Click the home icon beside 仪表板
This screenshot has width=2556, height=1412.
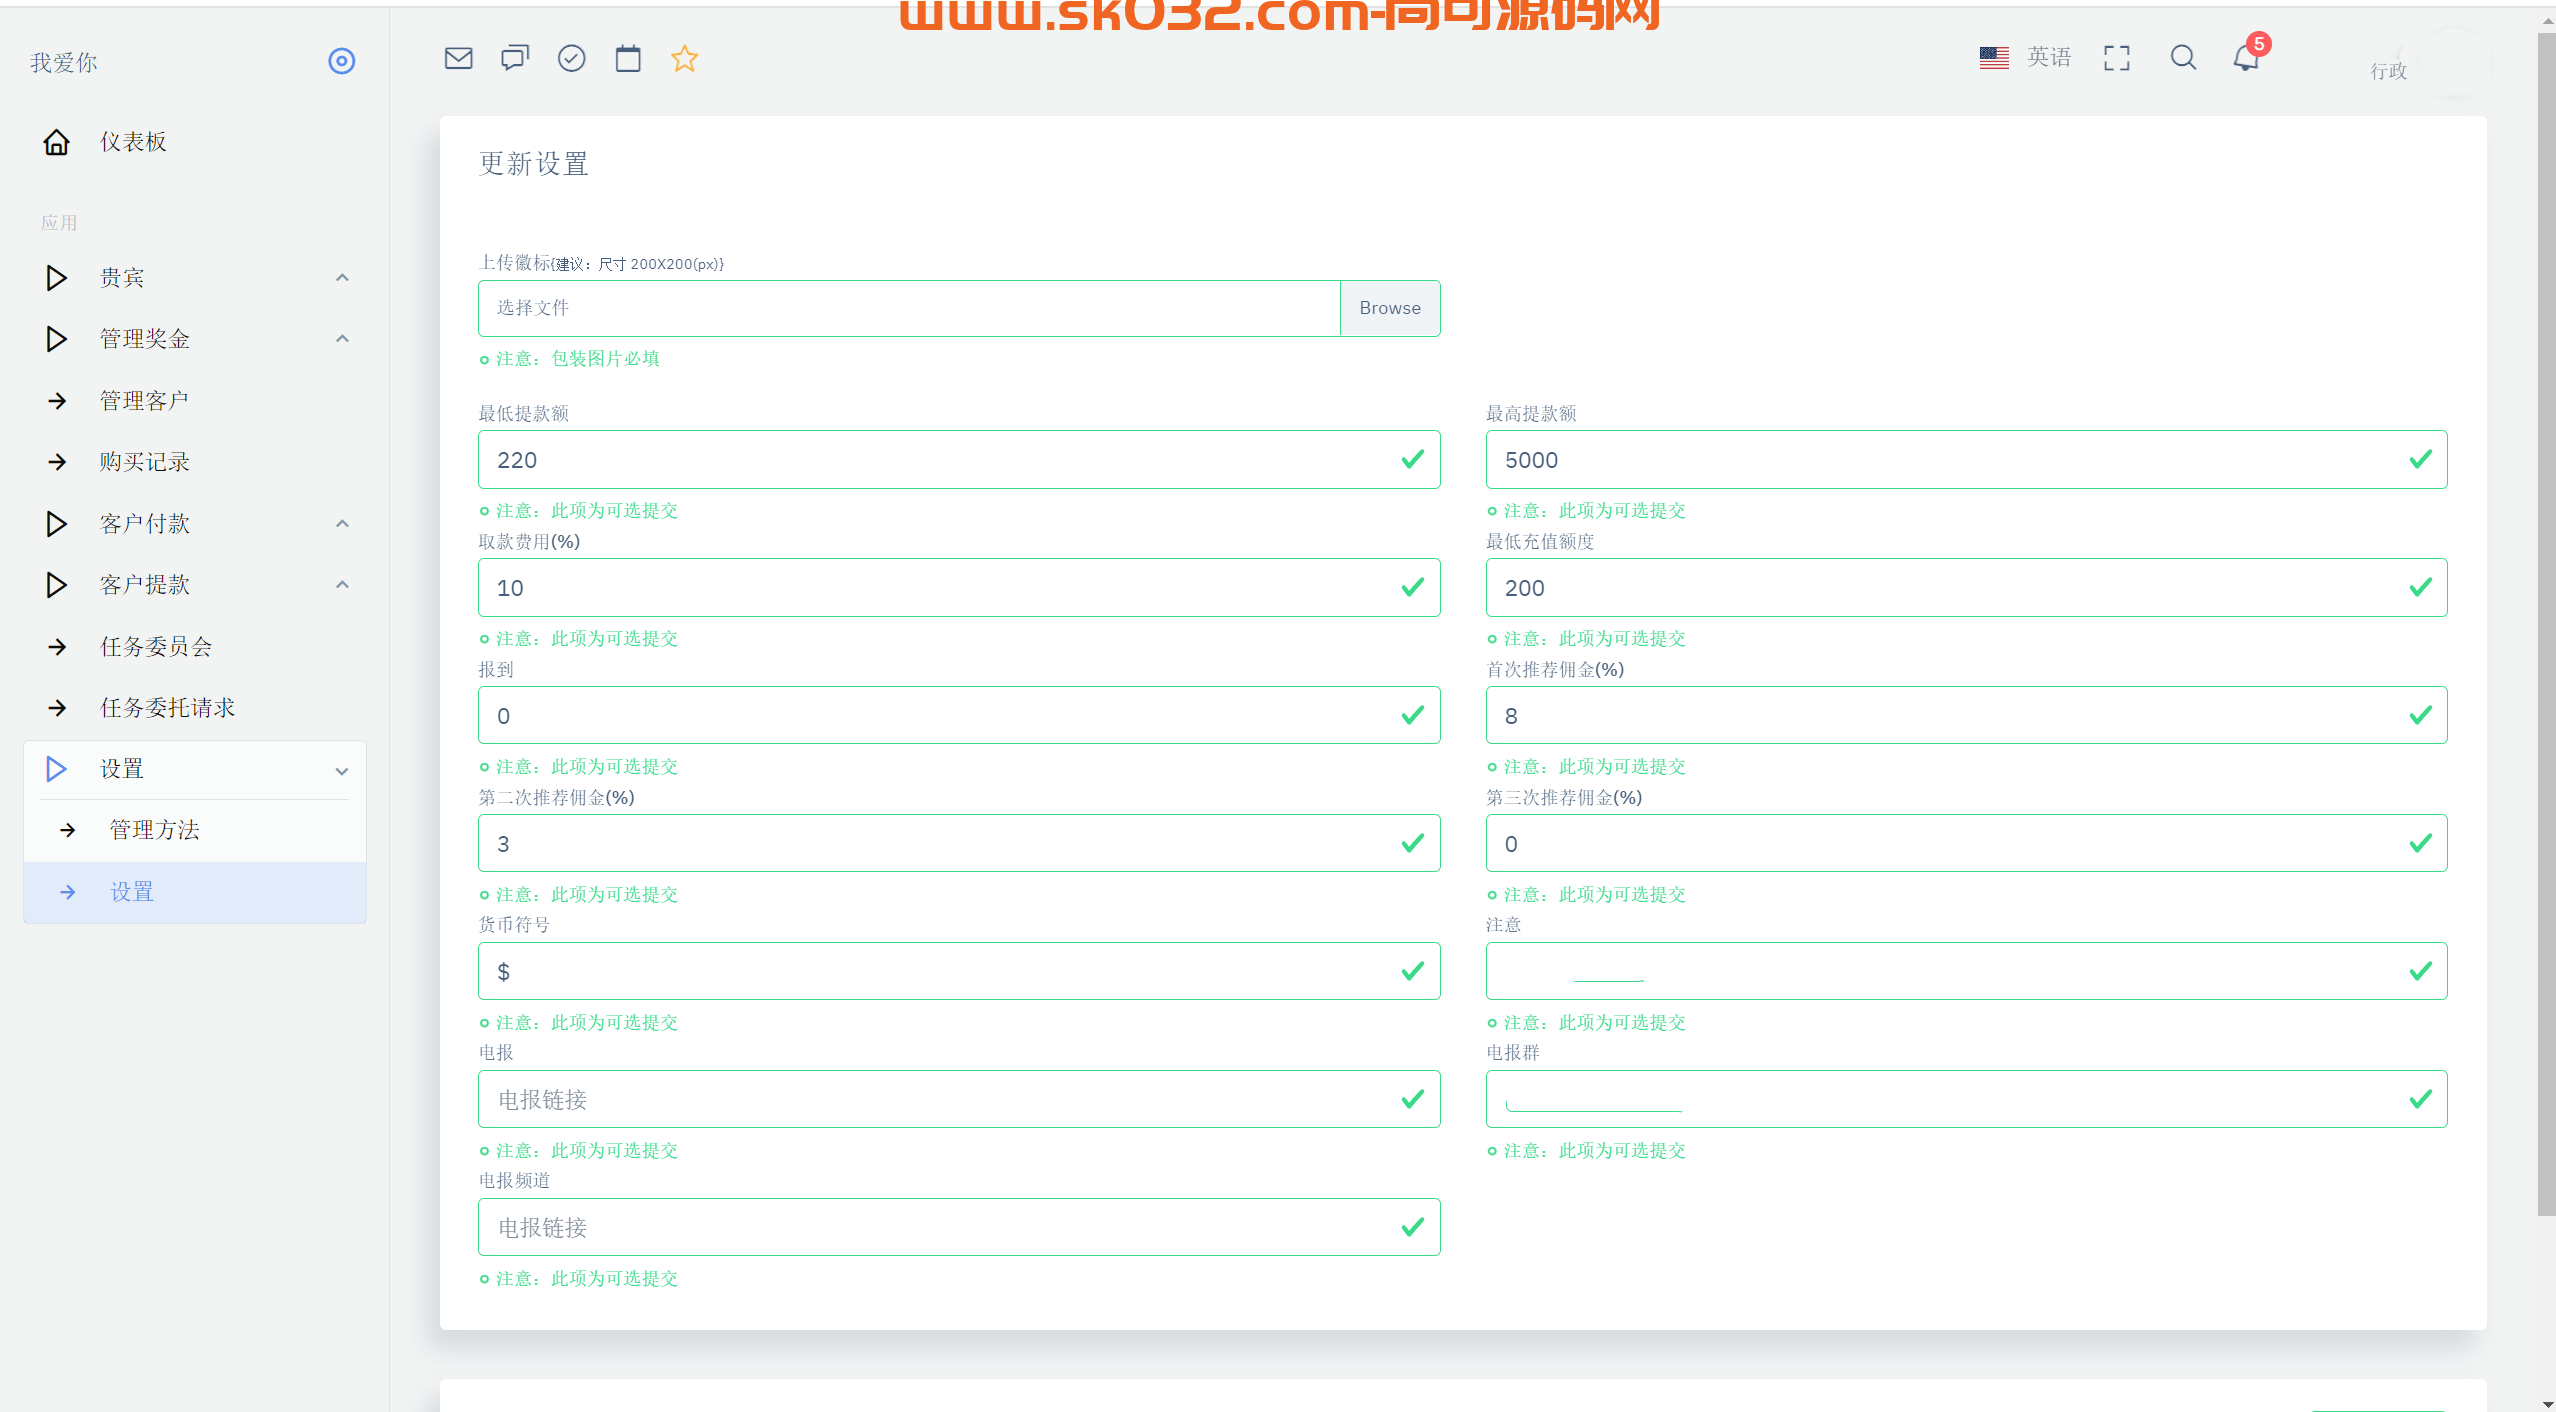point(57,142)
